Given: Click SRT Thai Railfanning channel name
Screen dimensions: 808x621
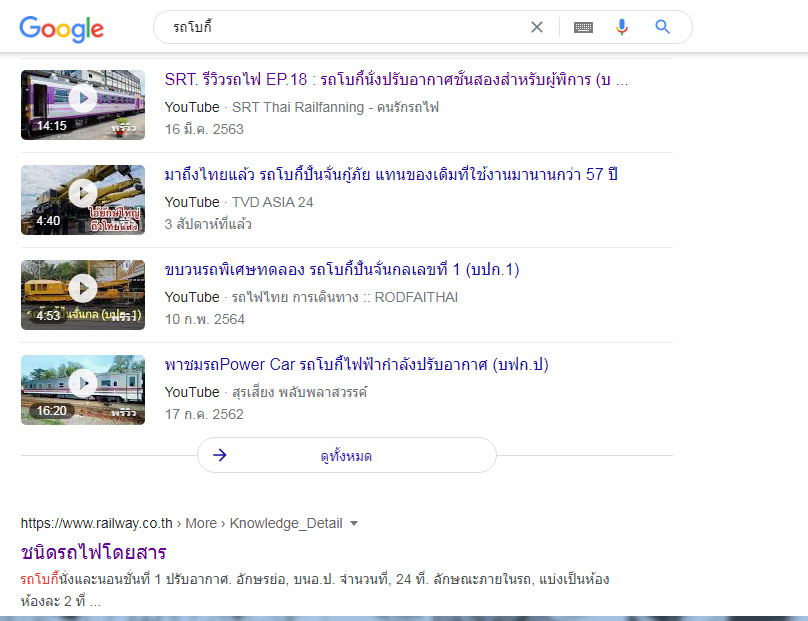Looking at the screenshot, I should (335, 108).
